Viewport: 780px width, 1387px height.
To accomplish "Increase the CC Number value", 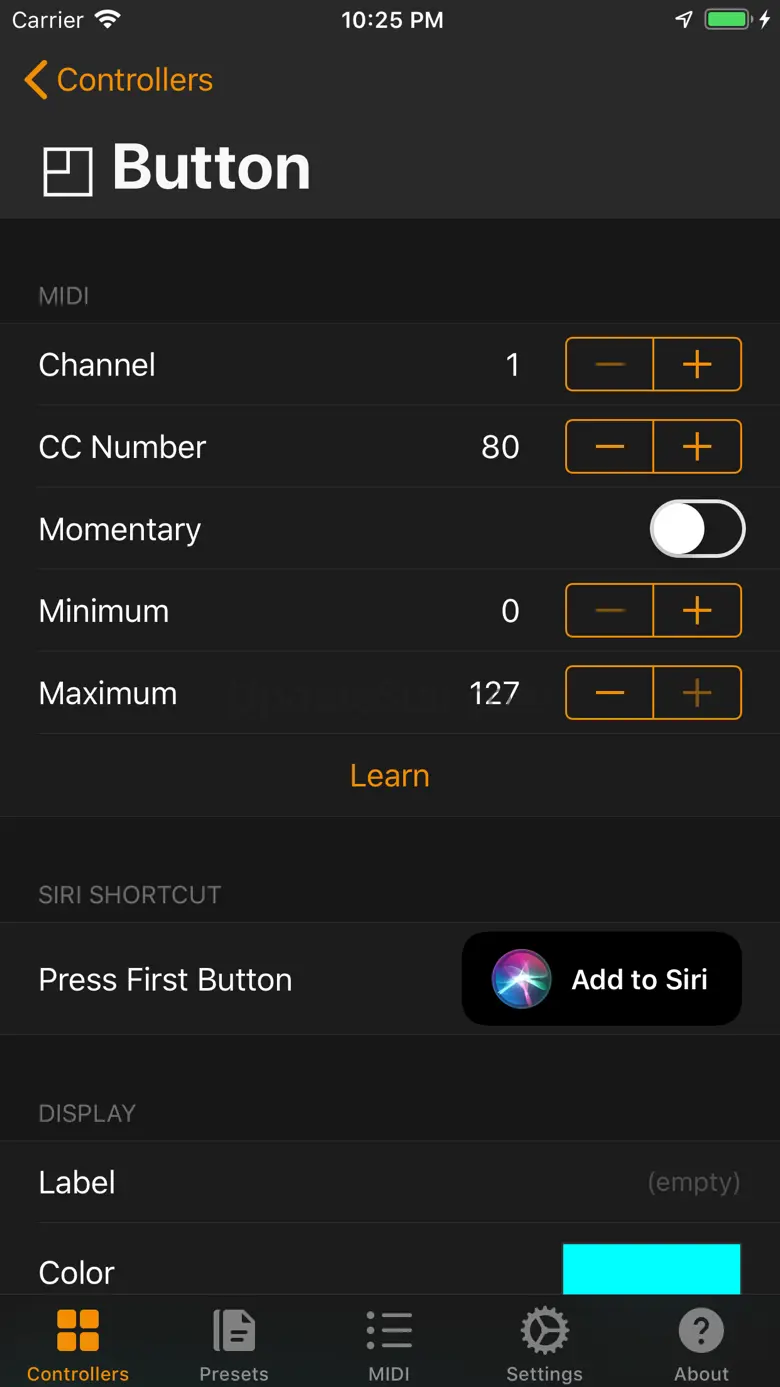I will [x=697, y=446].
